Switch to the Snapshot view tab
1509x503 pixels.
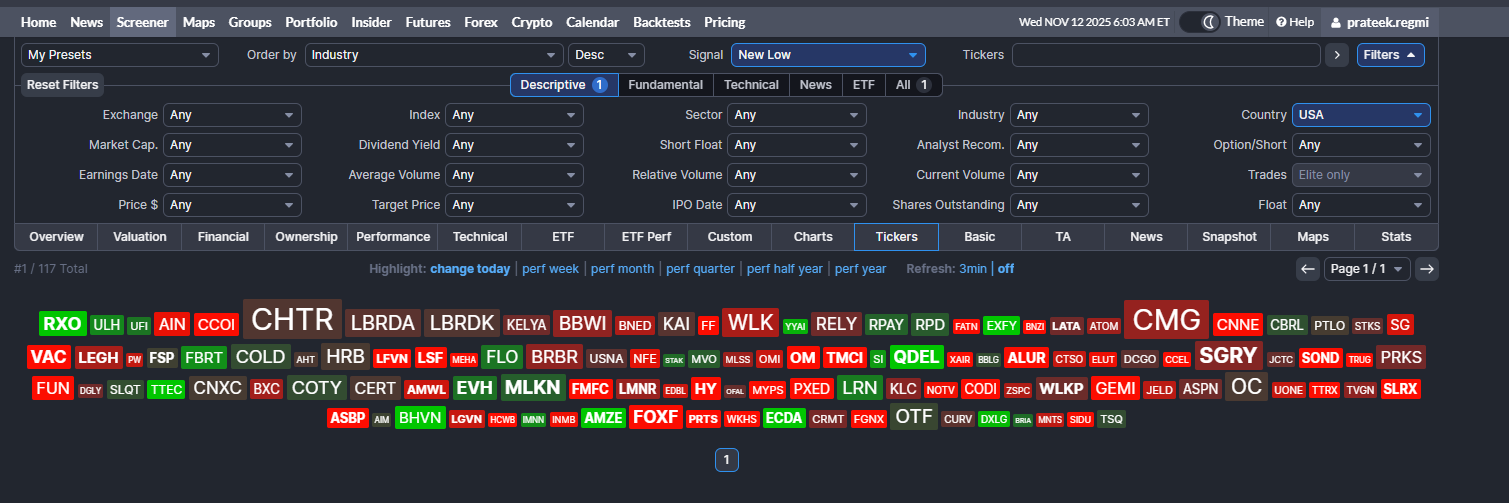1229,237
